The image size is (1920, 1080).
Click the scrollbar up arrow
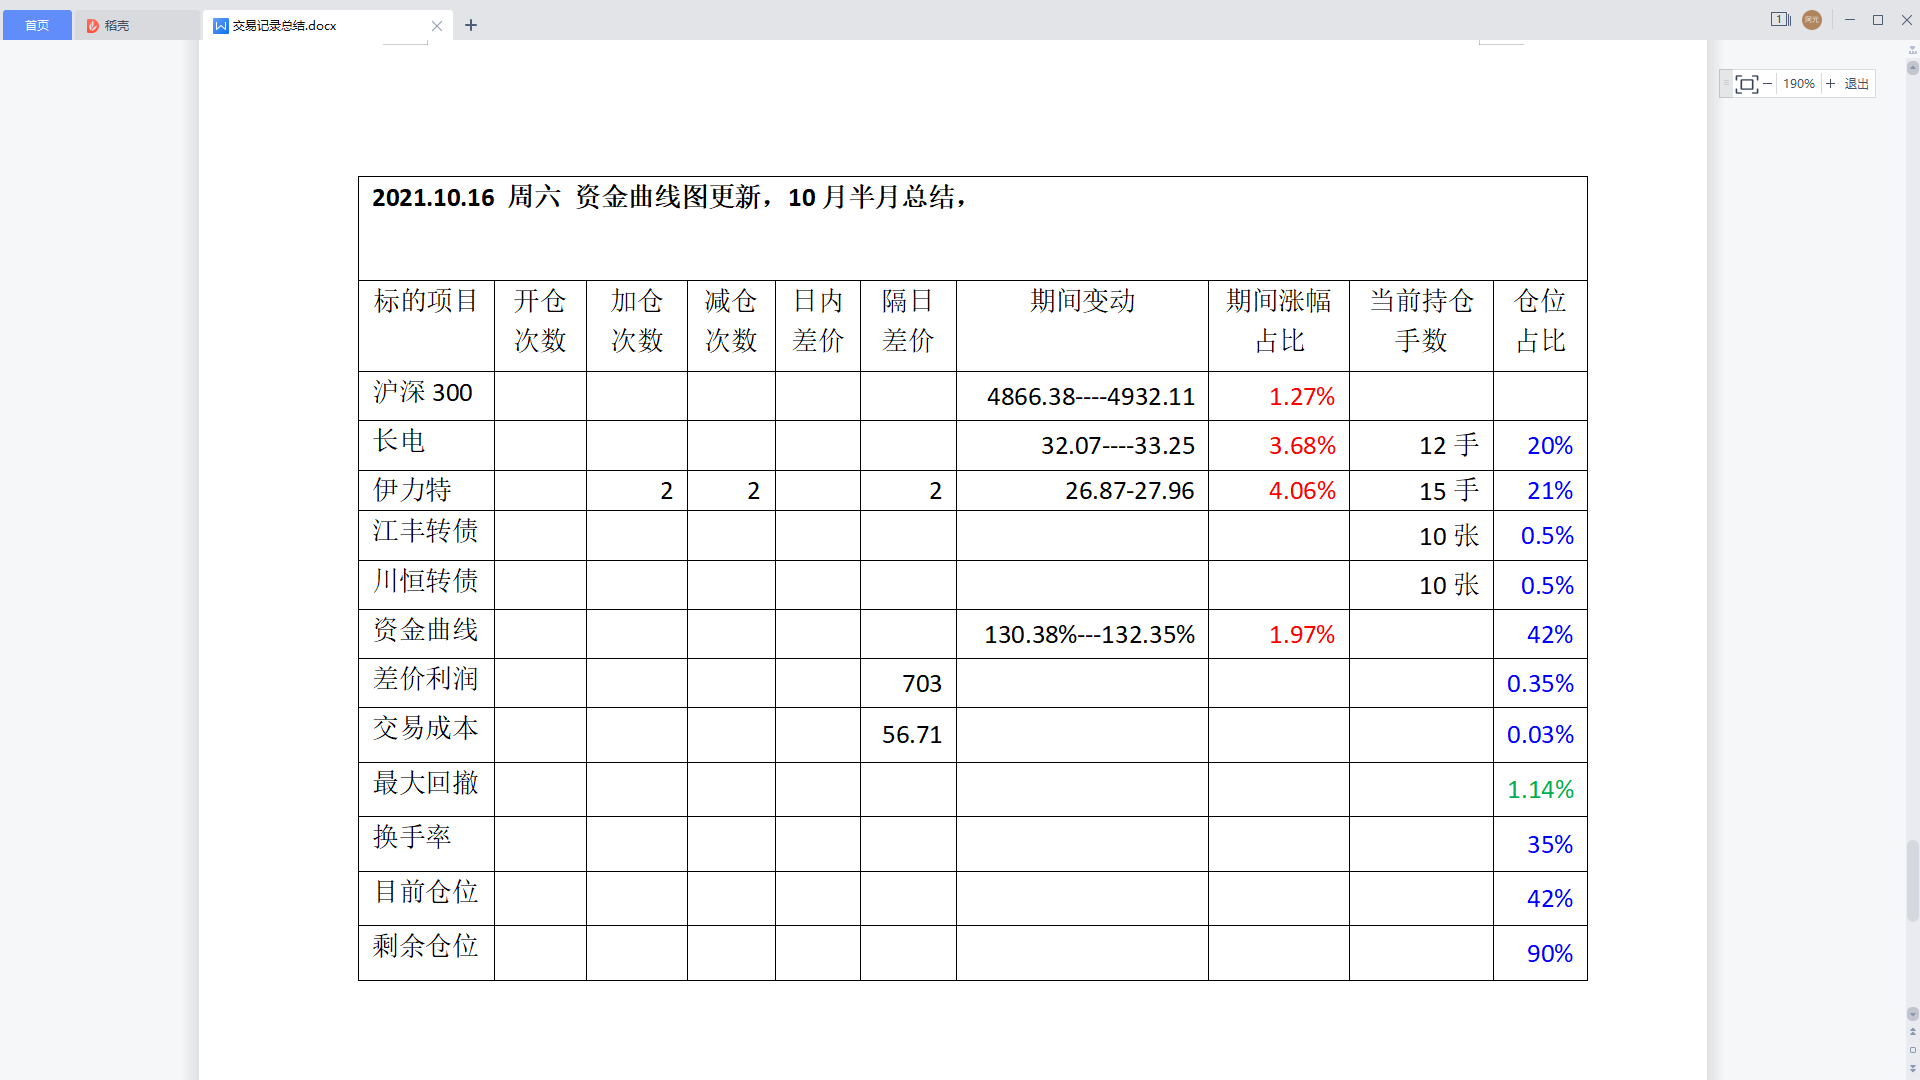coord(1913,68)
